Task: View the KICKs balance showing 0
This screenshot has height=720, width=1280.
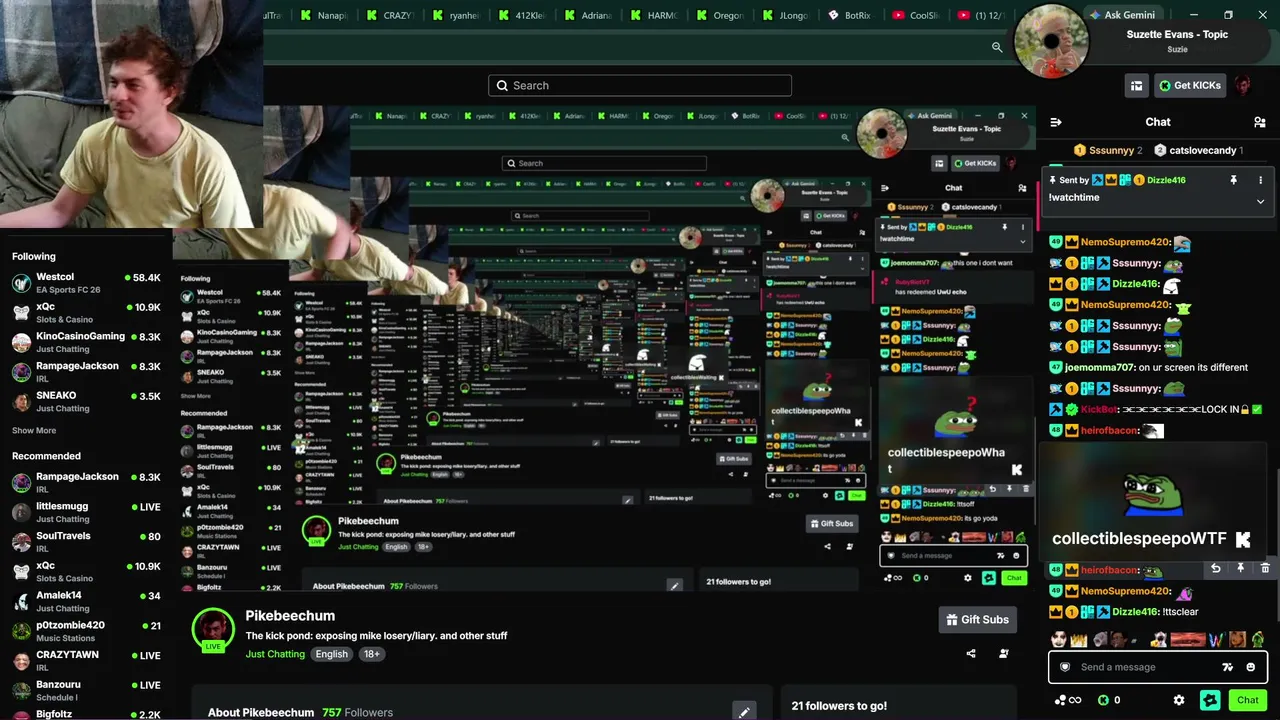Action: [1109, 700]
